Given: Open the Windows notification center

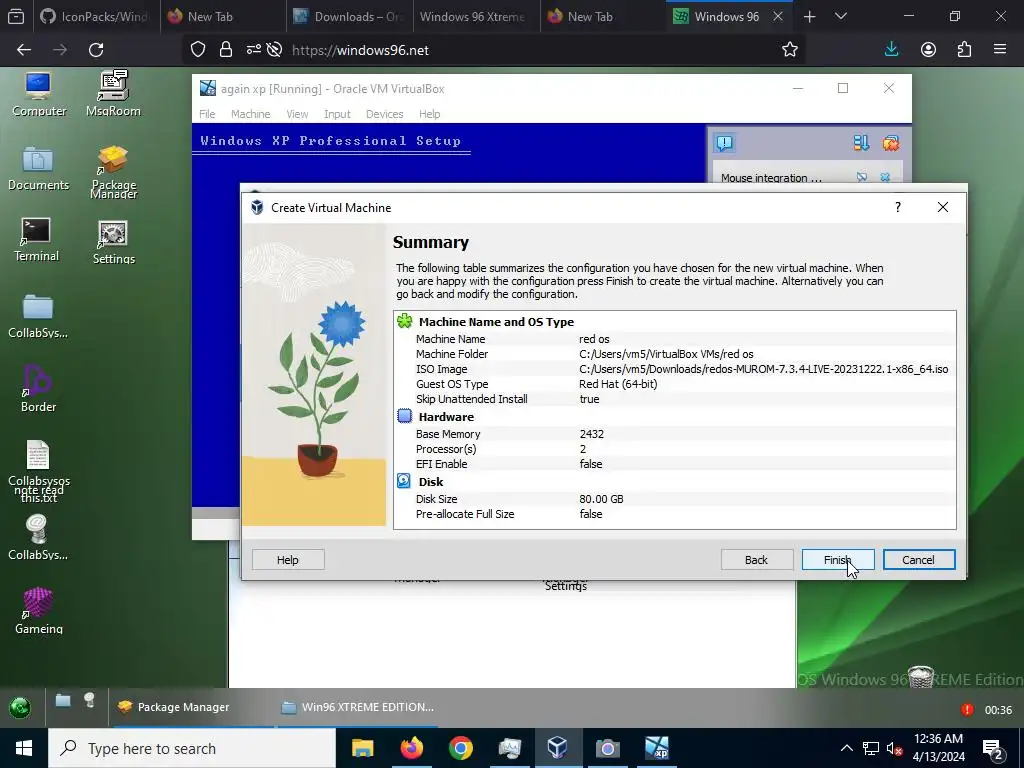Looking at the screenshot, I should pos(993,749).
